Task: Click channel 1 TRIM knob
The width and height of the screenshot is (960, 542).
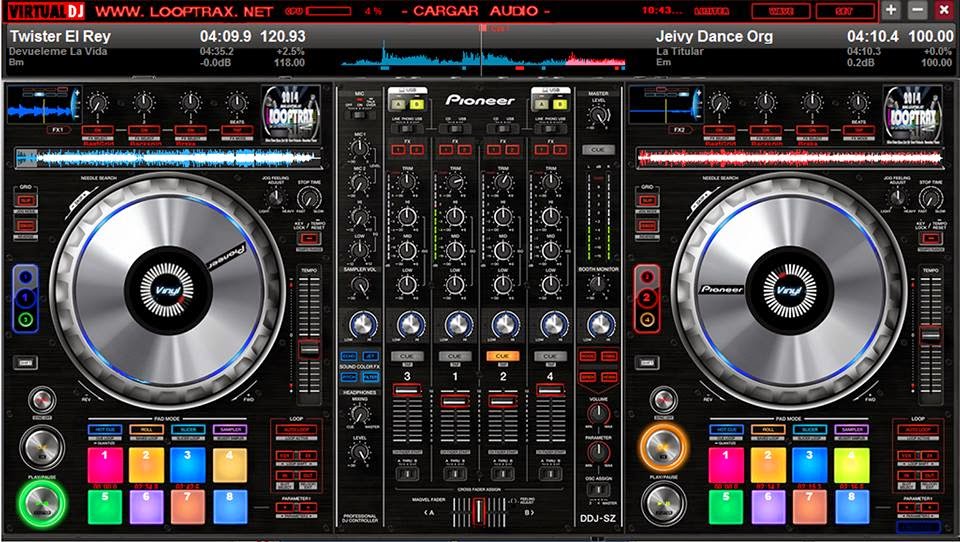Action: 455,181
